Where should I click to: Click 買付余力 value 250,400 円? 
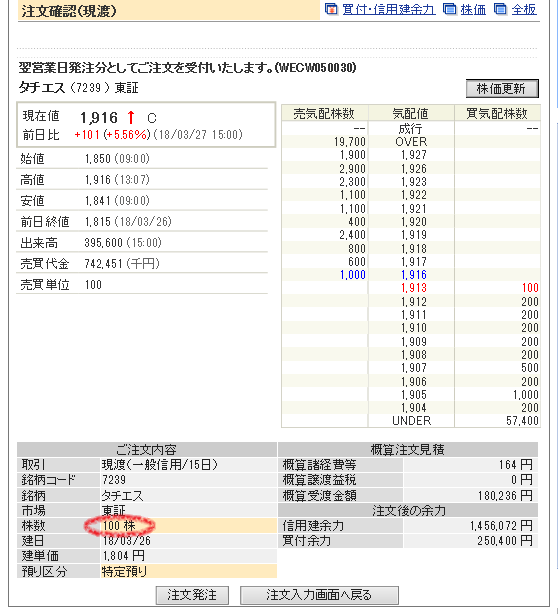click(x=505, y=541)
